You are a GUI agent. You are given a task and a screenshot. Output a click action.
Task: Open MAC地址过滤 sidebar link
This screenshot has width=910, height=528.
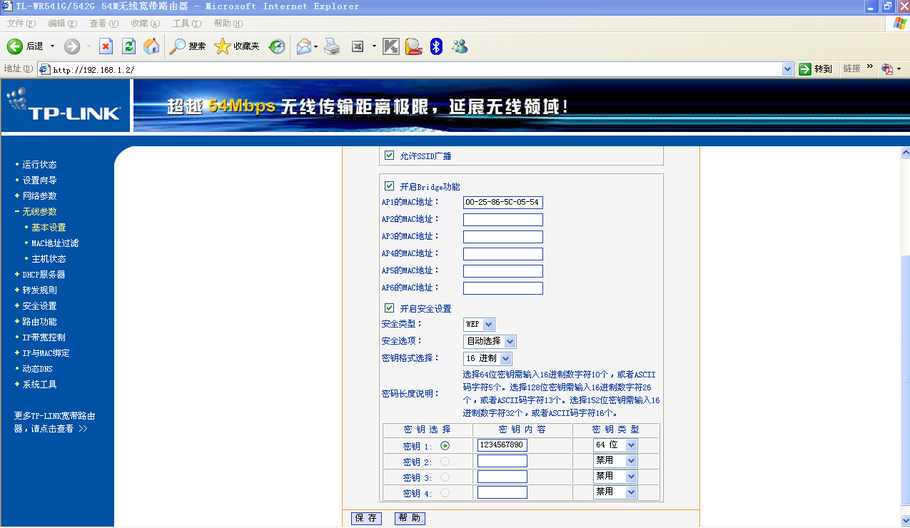[55, 243]
